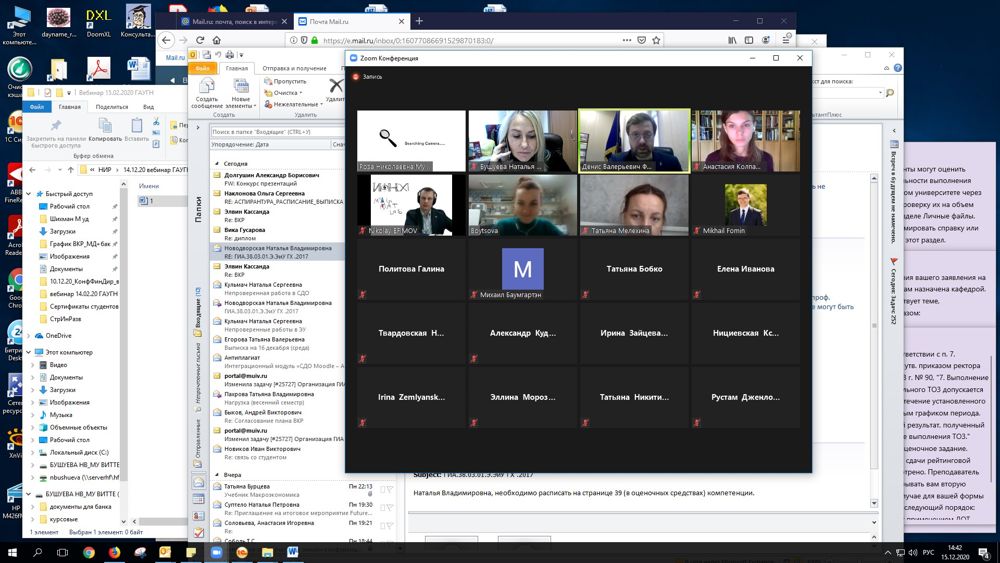Open email from Быков, Андрей Викторович

[278, 416]
